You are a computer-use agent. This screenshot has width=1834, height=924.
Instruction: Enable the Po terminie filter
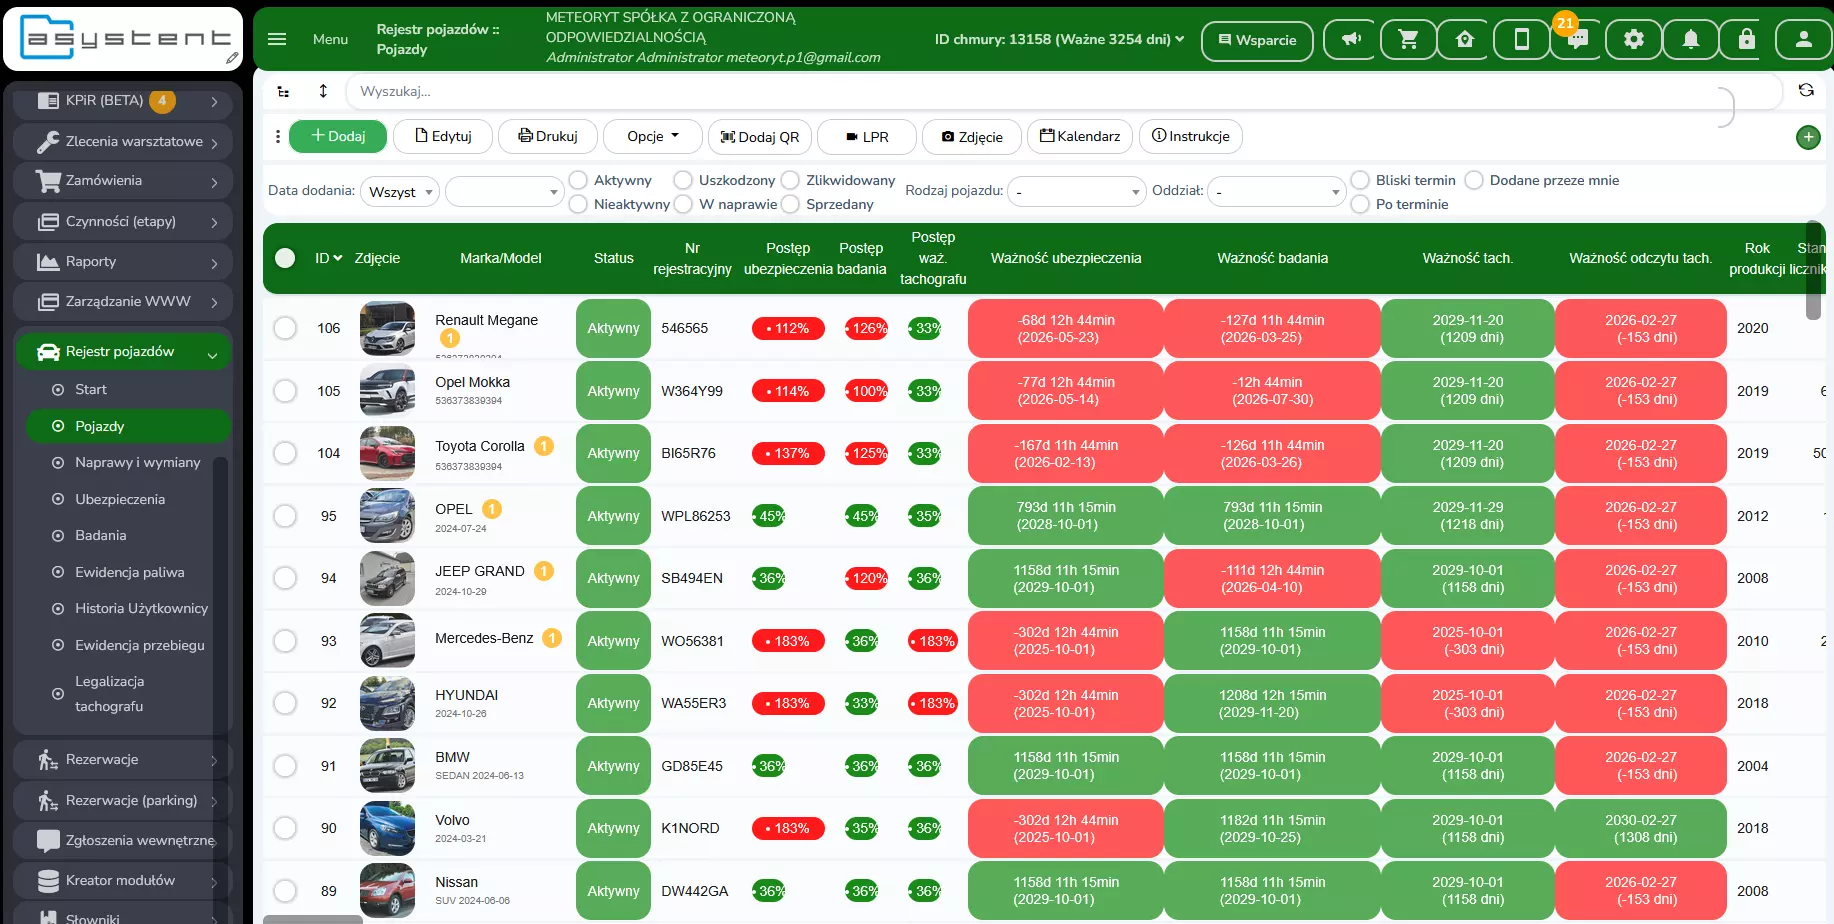(x=1360, y=204)
